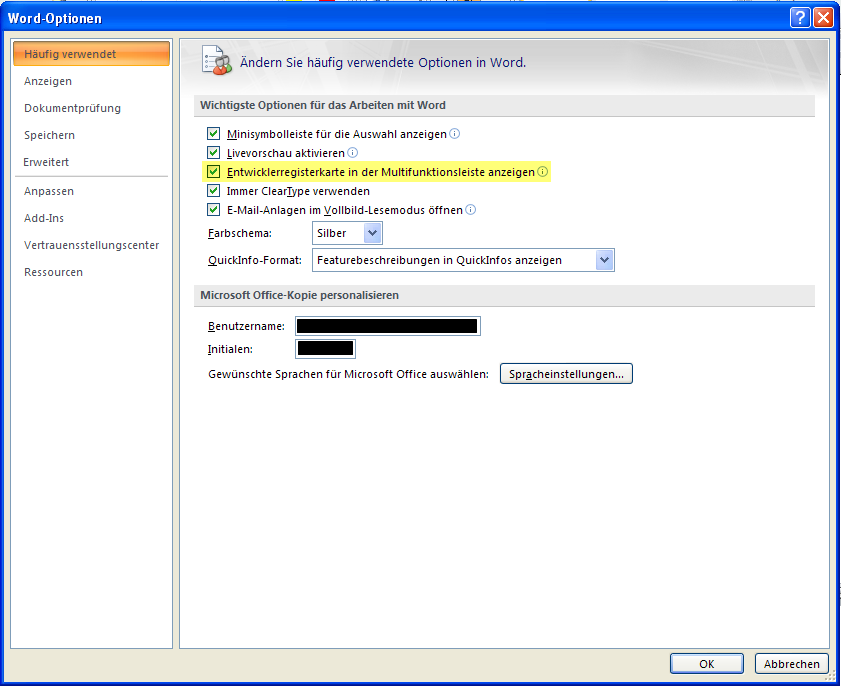The height and width of the screenshot is (686, 841).
Task: Click the Spracheinstellungen... button
Action: [566, 374]
